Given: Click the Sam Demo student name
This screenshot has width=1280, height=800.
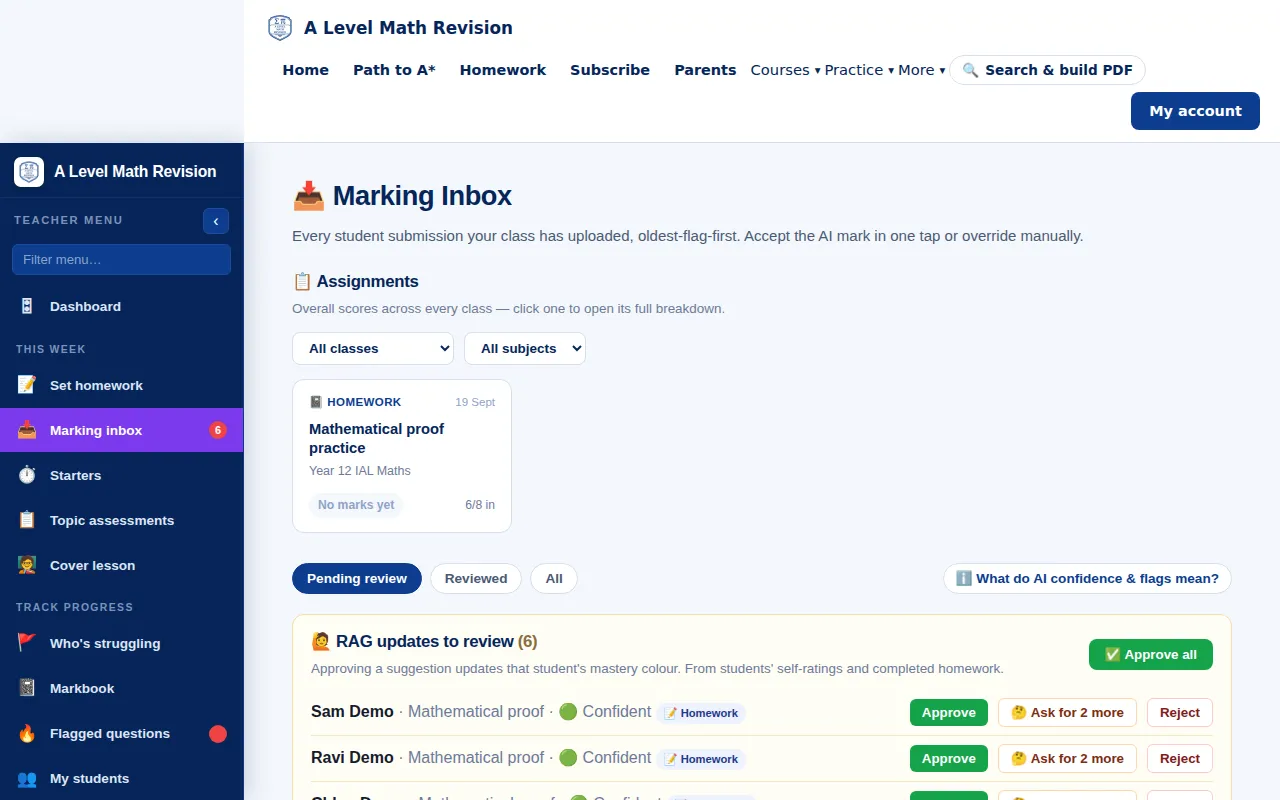Looking at the screenshot, I should tap(352, 712).
